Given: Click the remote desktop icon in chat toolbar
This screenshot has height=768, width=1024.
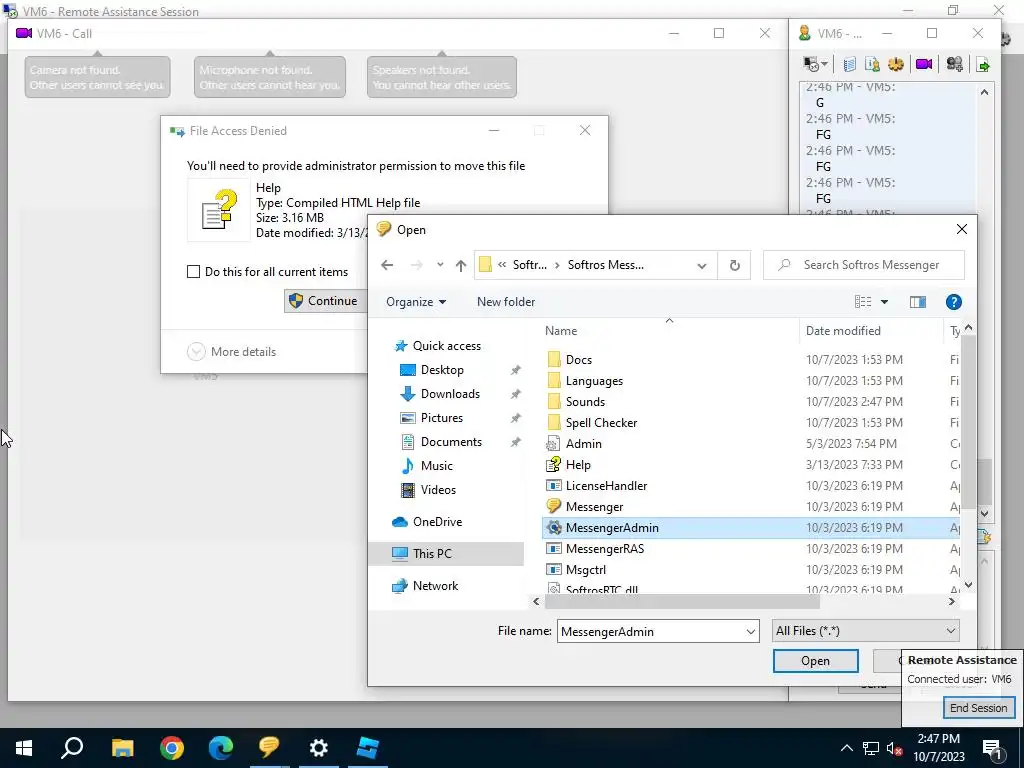Looking at the screenshot, I should [811, 64].
